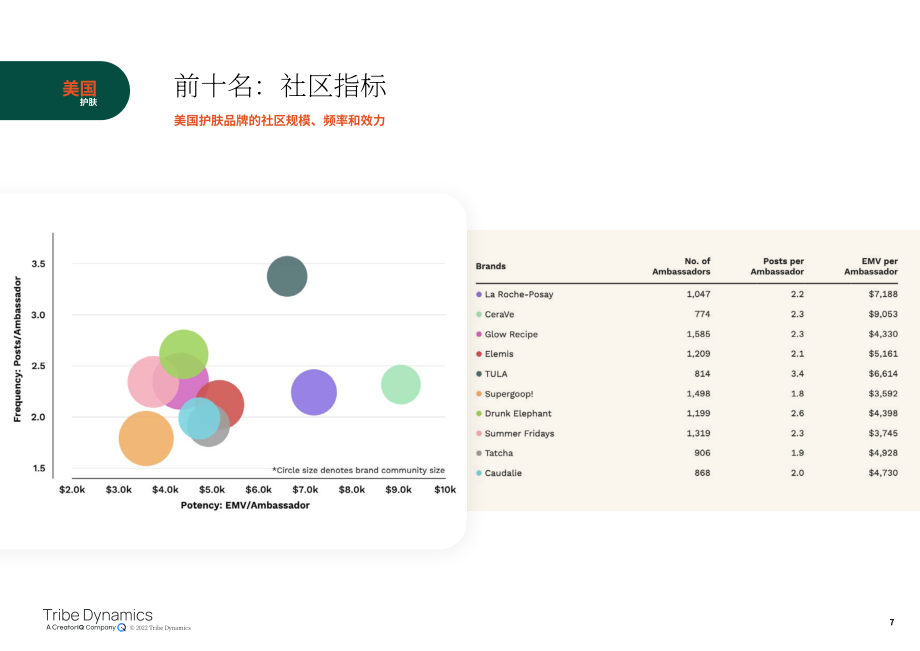
Task: Click the 3.5 y-axis tick label
Action: [x=38, y=264]
